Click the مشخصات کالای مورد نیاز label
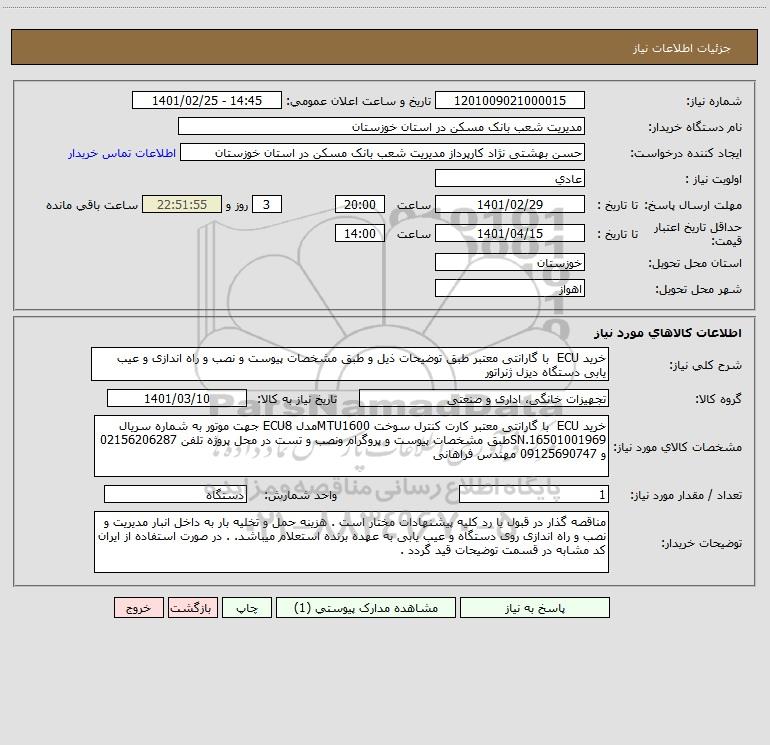The width and height of the screenshot is (770, 745). pos(678,447)
